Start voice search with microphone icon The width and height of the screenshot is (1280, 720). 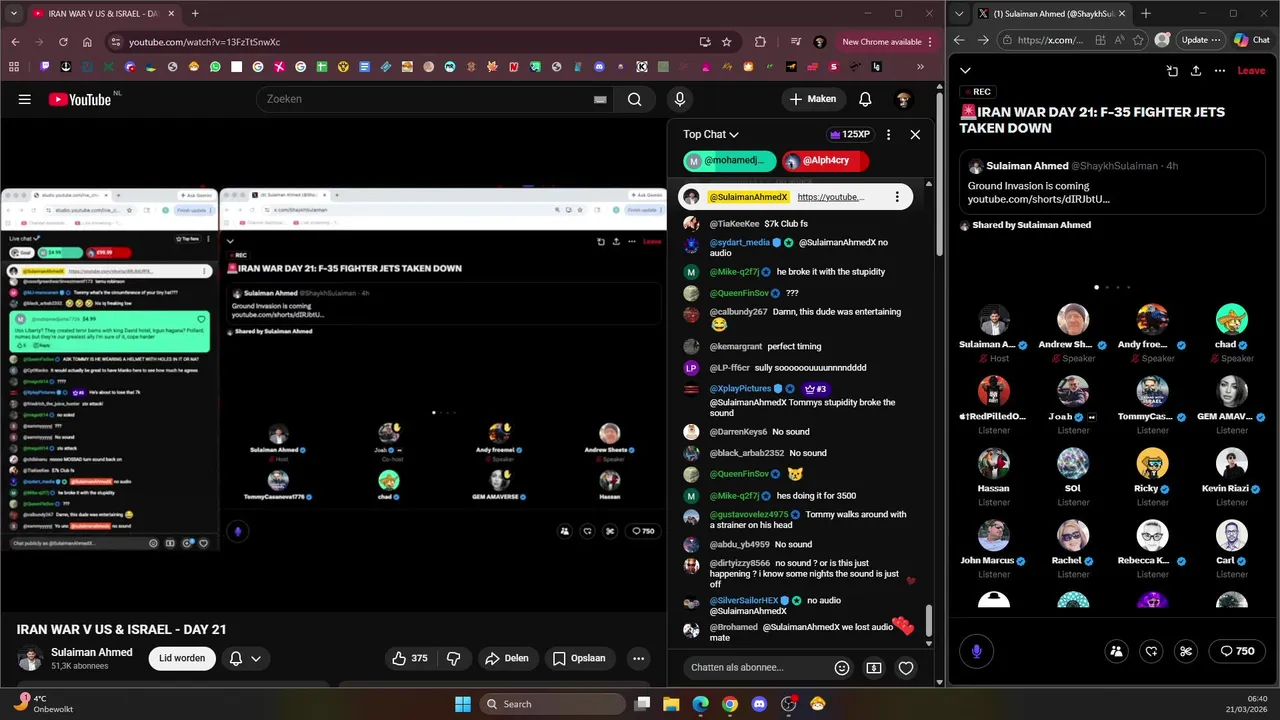click(680, 99)
